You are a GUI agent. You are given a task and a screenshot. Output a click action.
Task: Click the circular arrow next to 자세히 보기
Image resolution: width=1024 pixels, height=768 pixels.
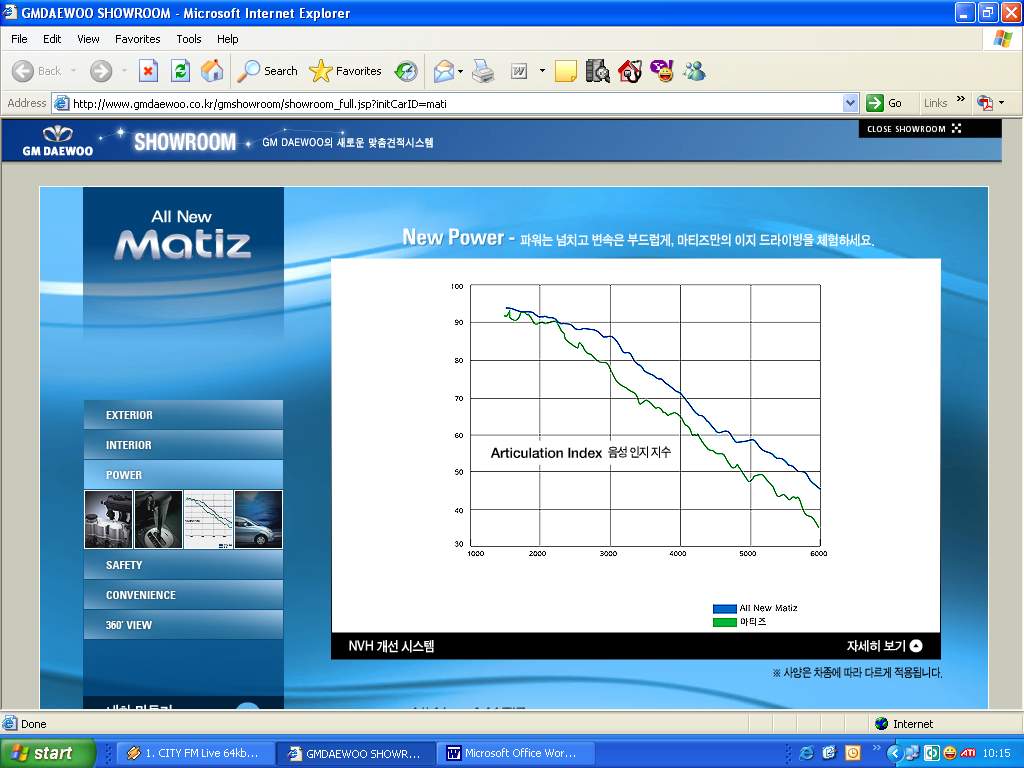[916, 646]
